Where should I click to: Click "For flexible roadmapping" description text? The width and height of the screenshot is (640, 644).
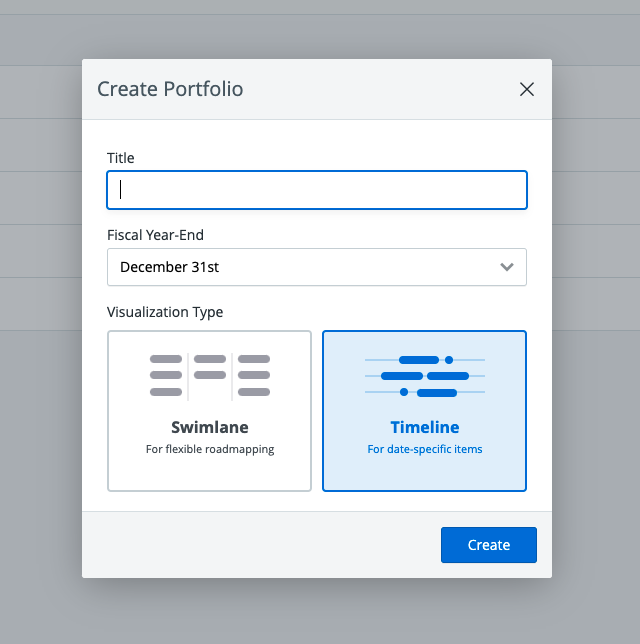[x=210, y=449]
